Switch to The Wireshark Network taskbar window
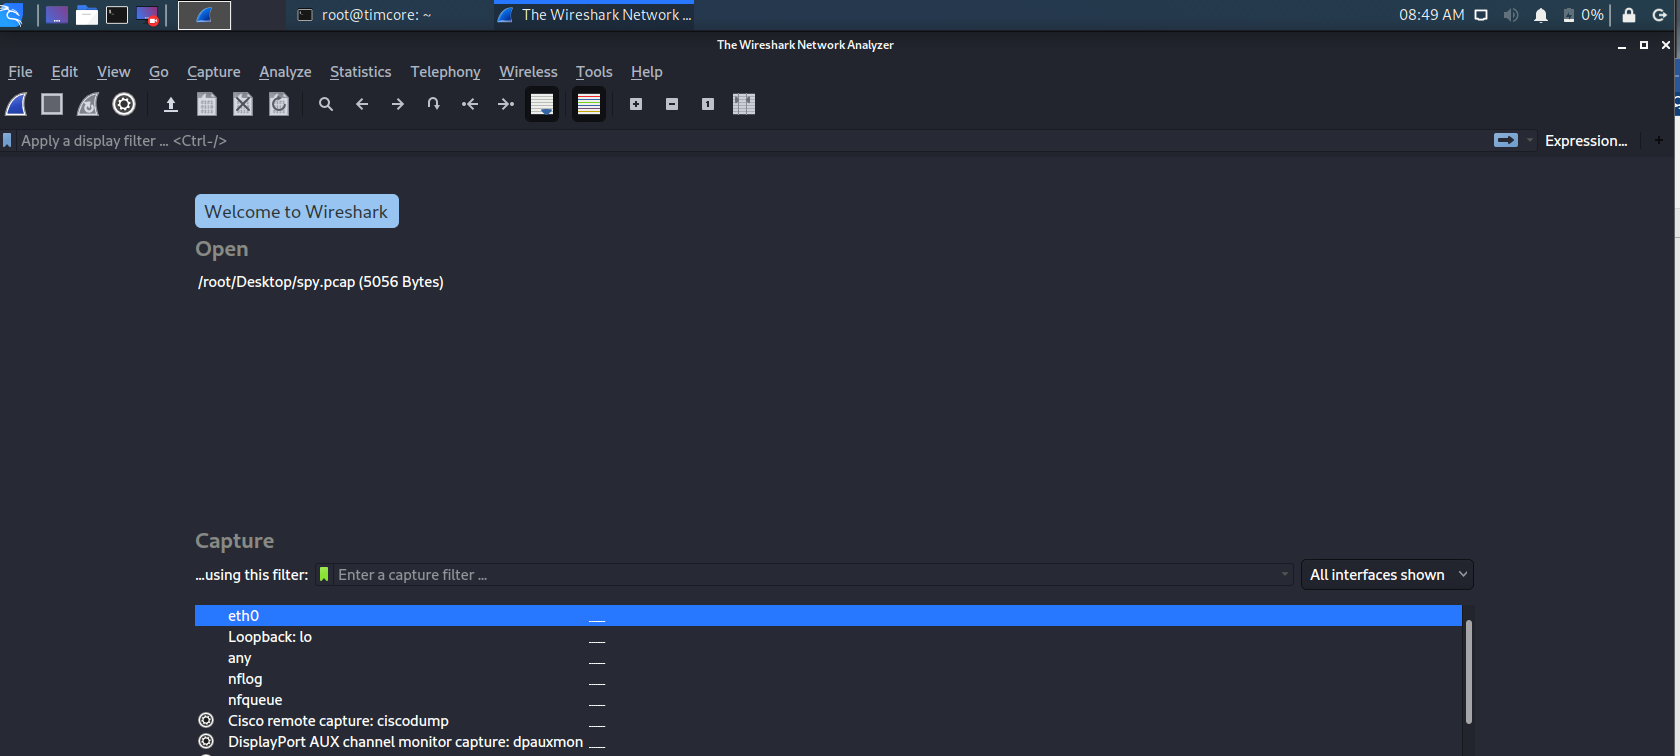The height and width of the screenshot is (756, 1680). [594, 15]
